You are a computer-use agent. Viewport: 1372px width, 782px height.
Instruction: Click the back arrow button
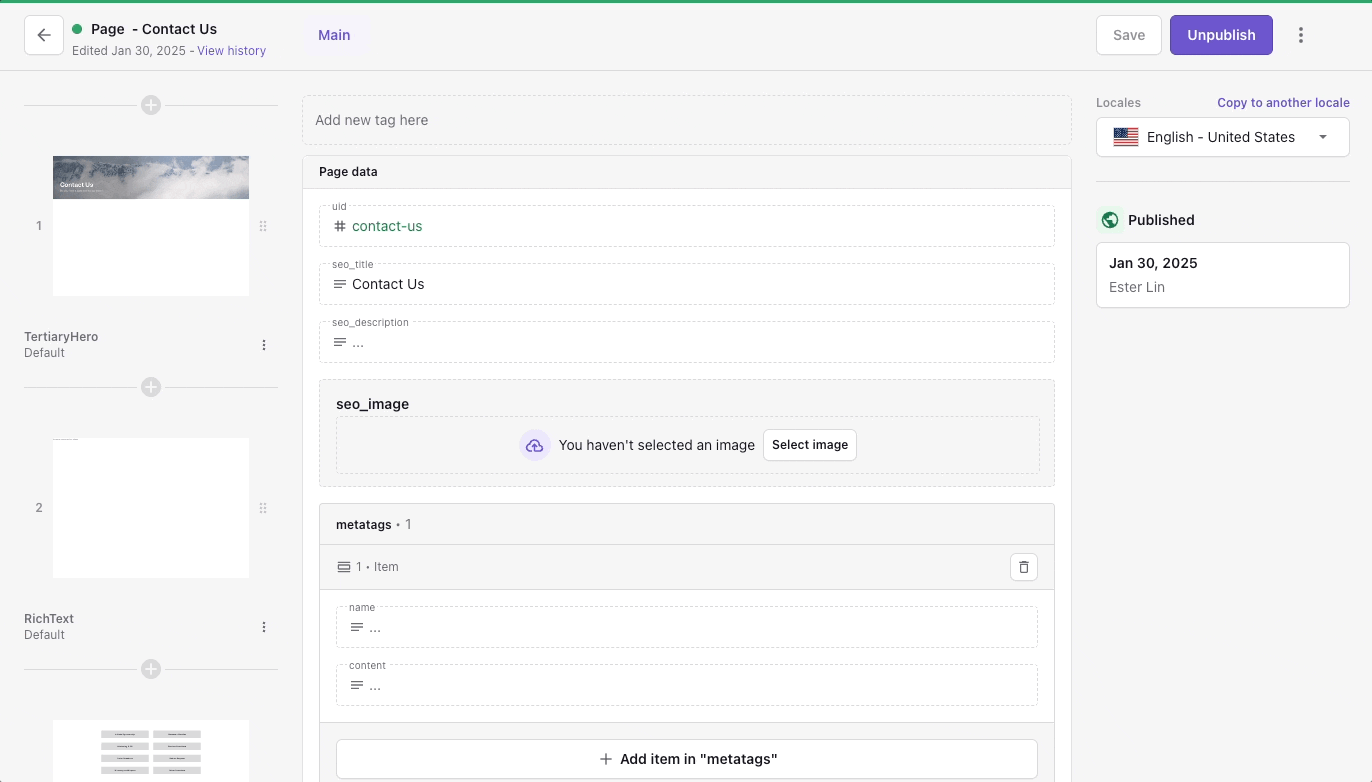coord(44,35)
